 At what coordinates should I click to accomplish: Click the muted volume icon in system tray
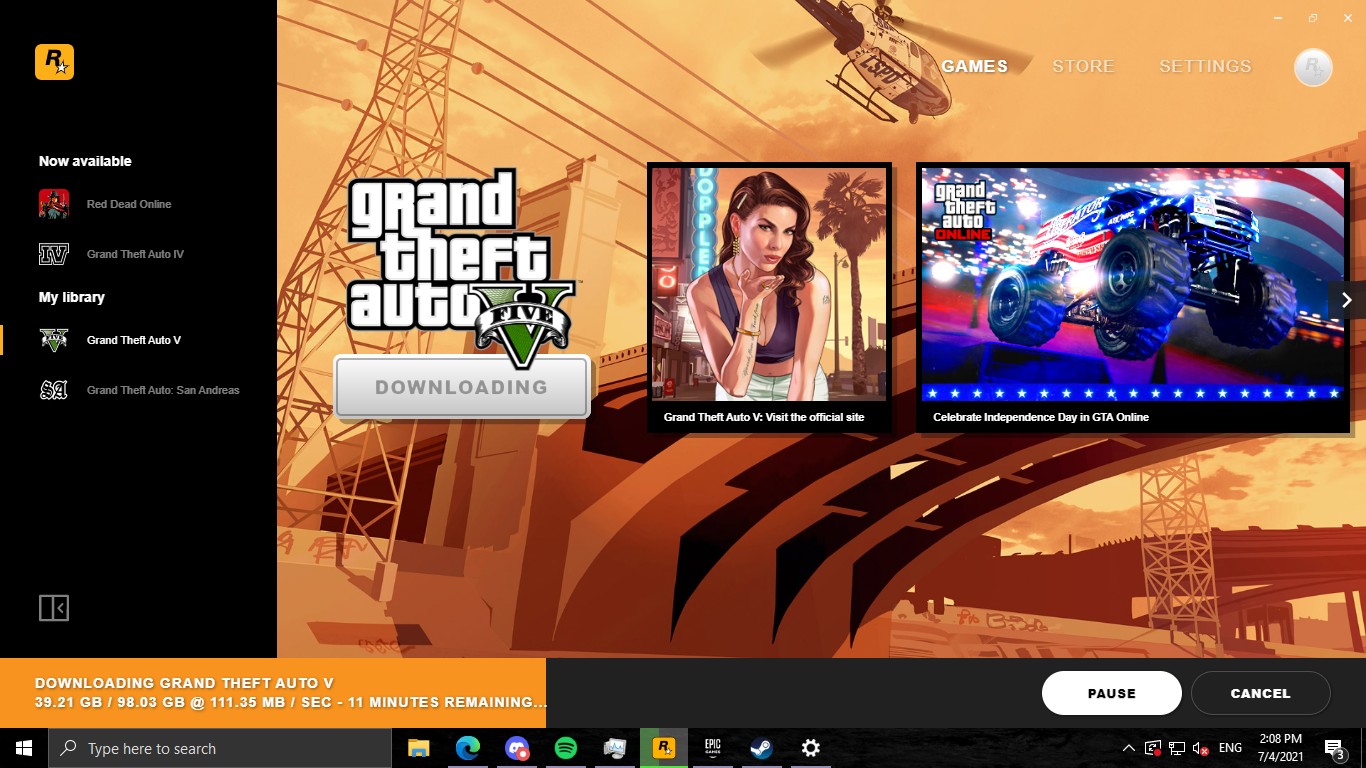[1200, 748]
